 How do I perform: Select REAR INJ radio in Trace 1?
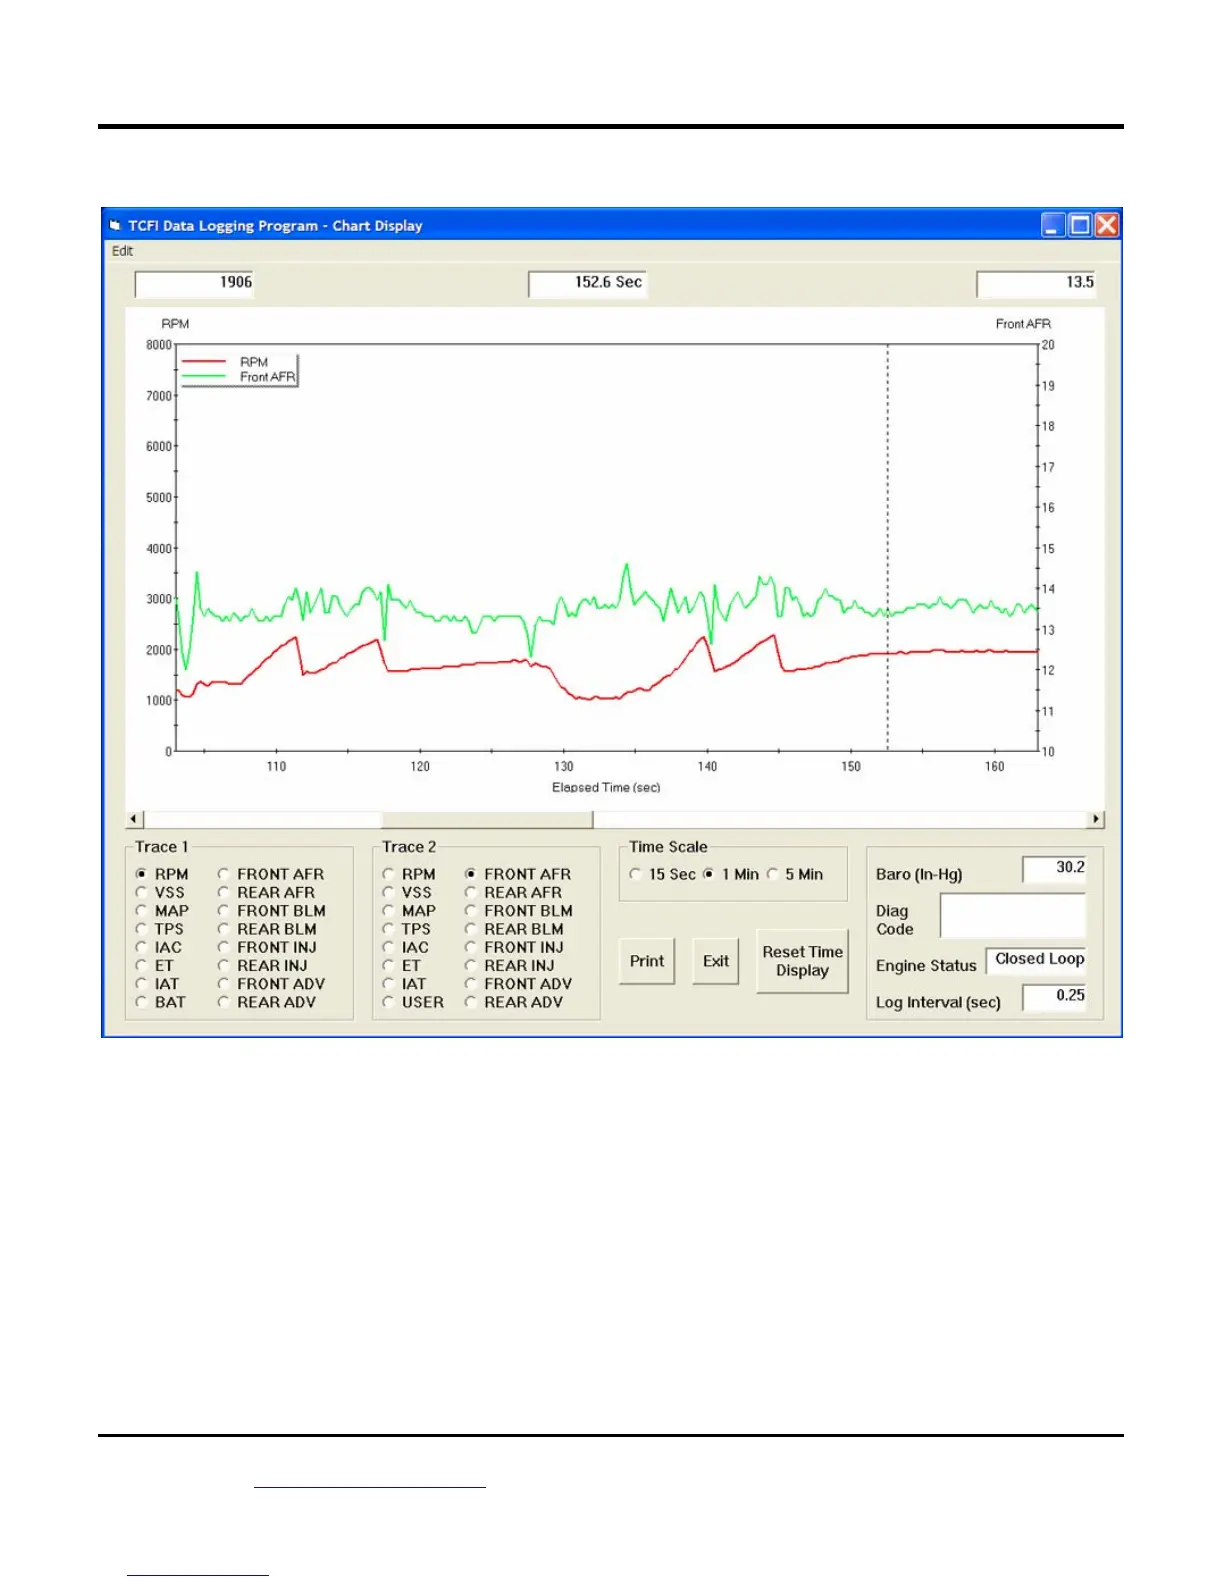224,966
